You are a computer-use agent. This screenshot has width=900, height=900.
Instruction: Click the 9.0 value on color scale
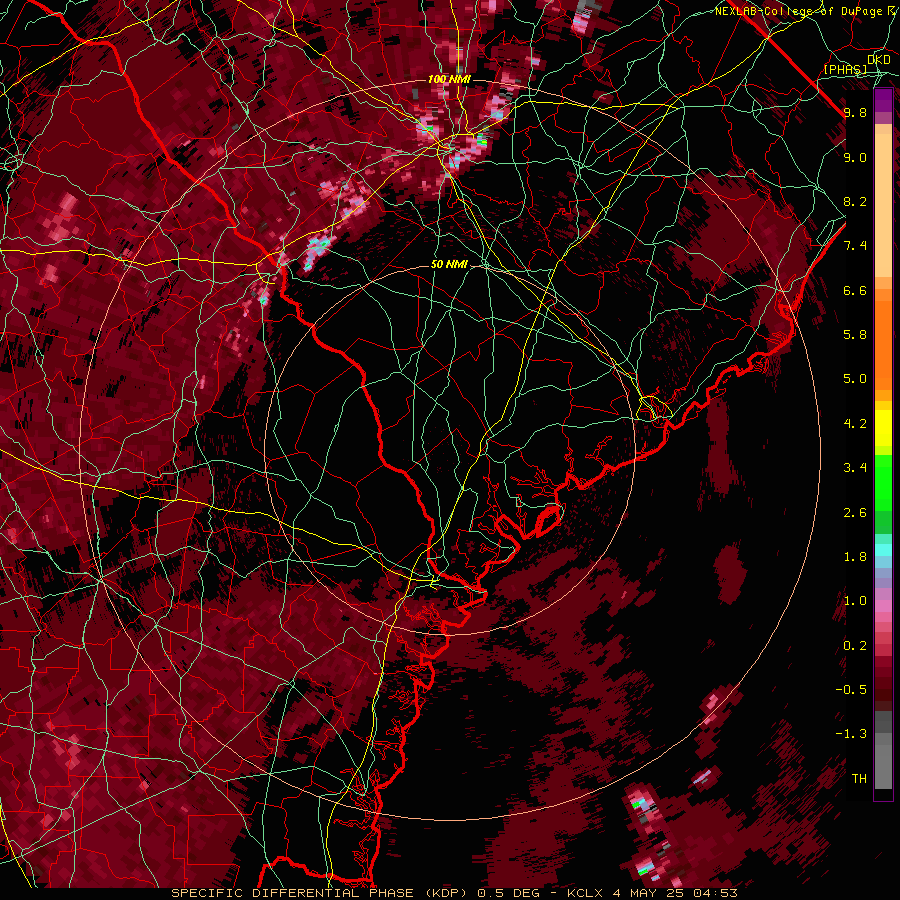pos(855,157)
